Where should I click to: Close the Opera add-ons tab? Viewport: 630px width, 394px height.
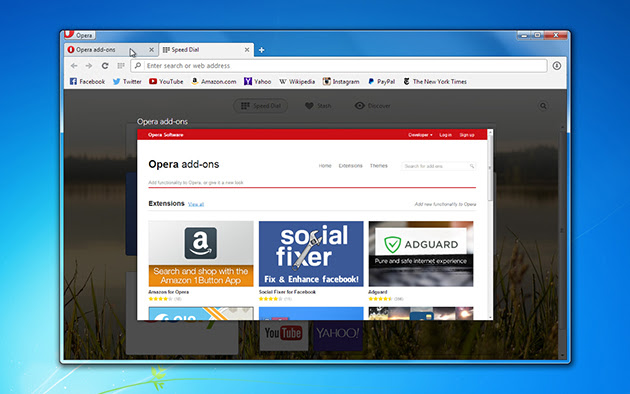(x=151, y=50)
